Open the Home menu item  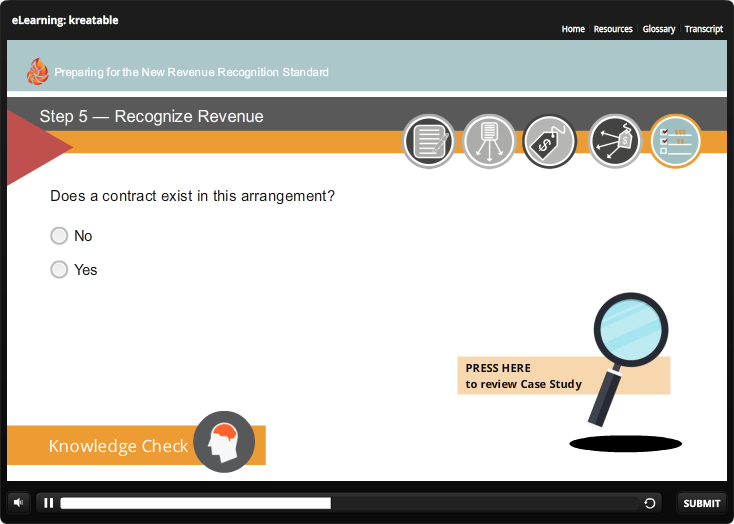pyautogui.click(x=573, y=29)
